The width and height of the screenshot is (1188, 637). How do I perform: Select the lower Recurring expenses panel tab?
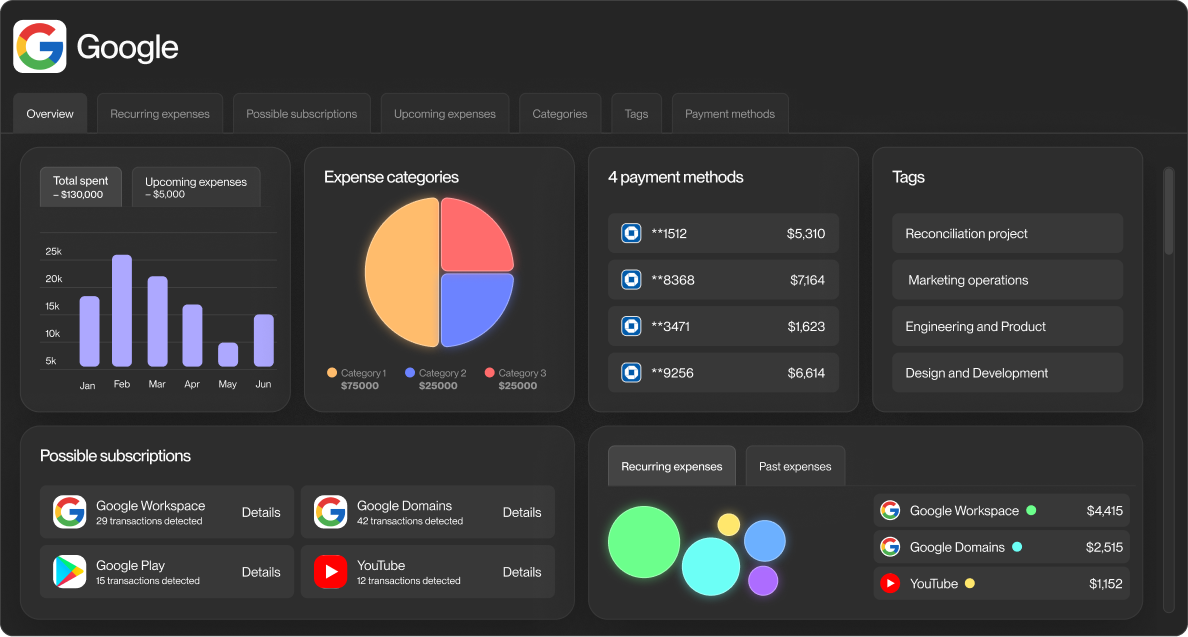pos(672,466)
